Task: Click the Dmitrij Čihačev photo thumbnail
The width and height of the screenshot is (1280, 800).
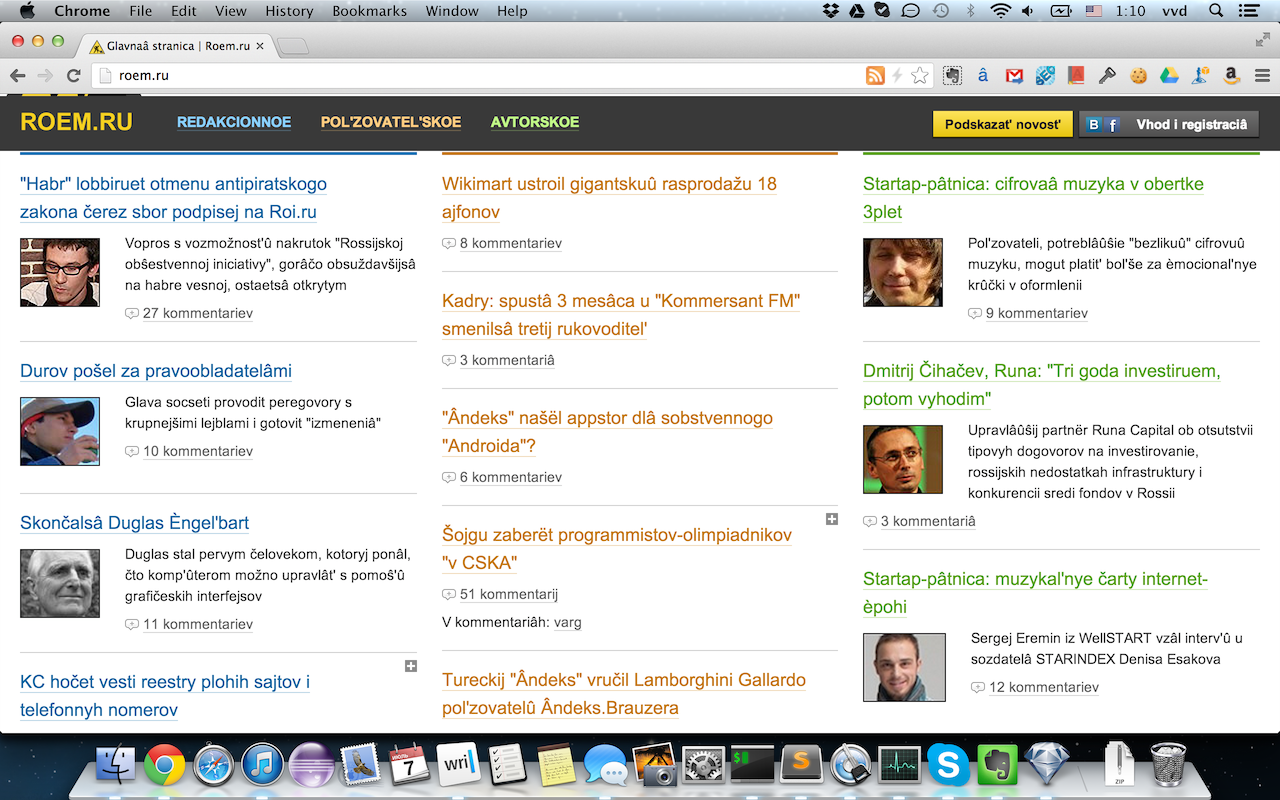Action: click(903, 459)
